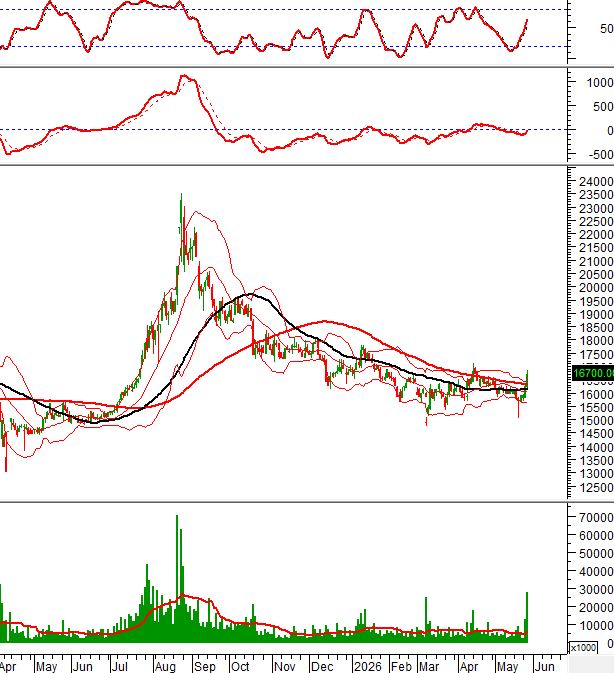Click the latest tall volume bar in May
The width and height of the screenshot is (614, 673).
pos(527,617)
